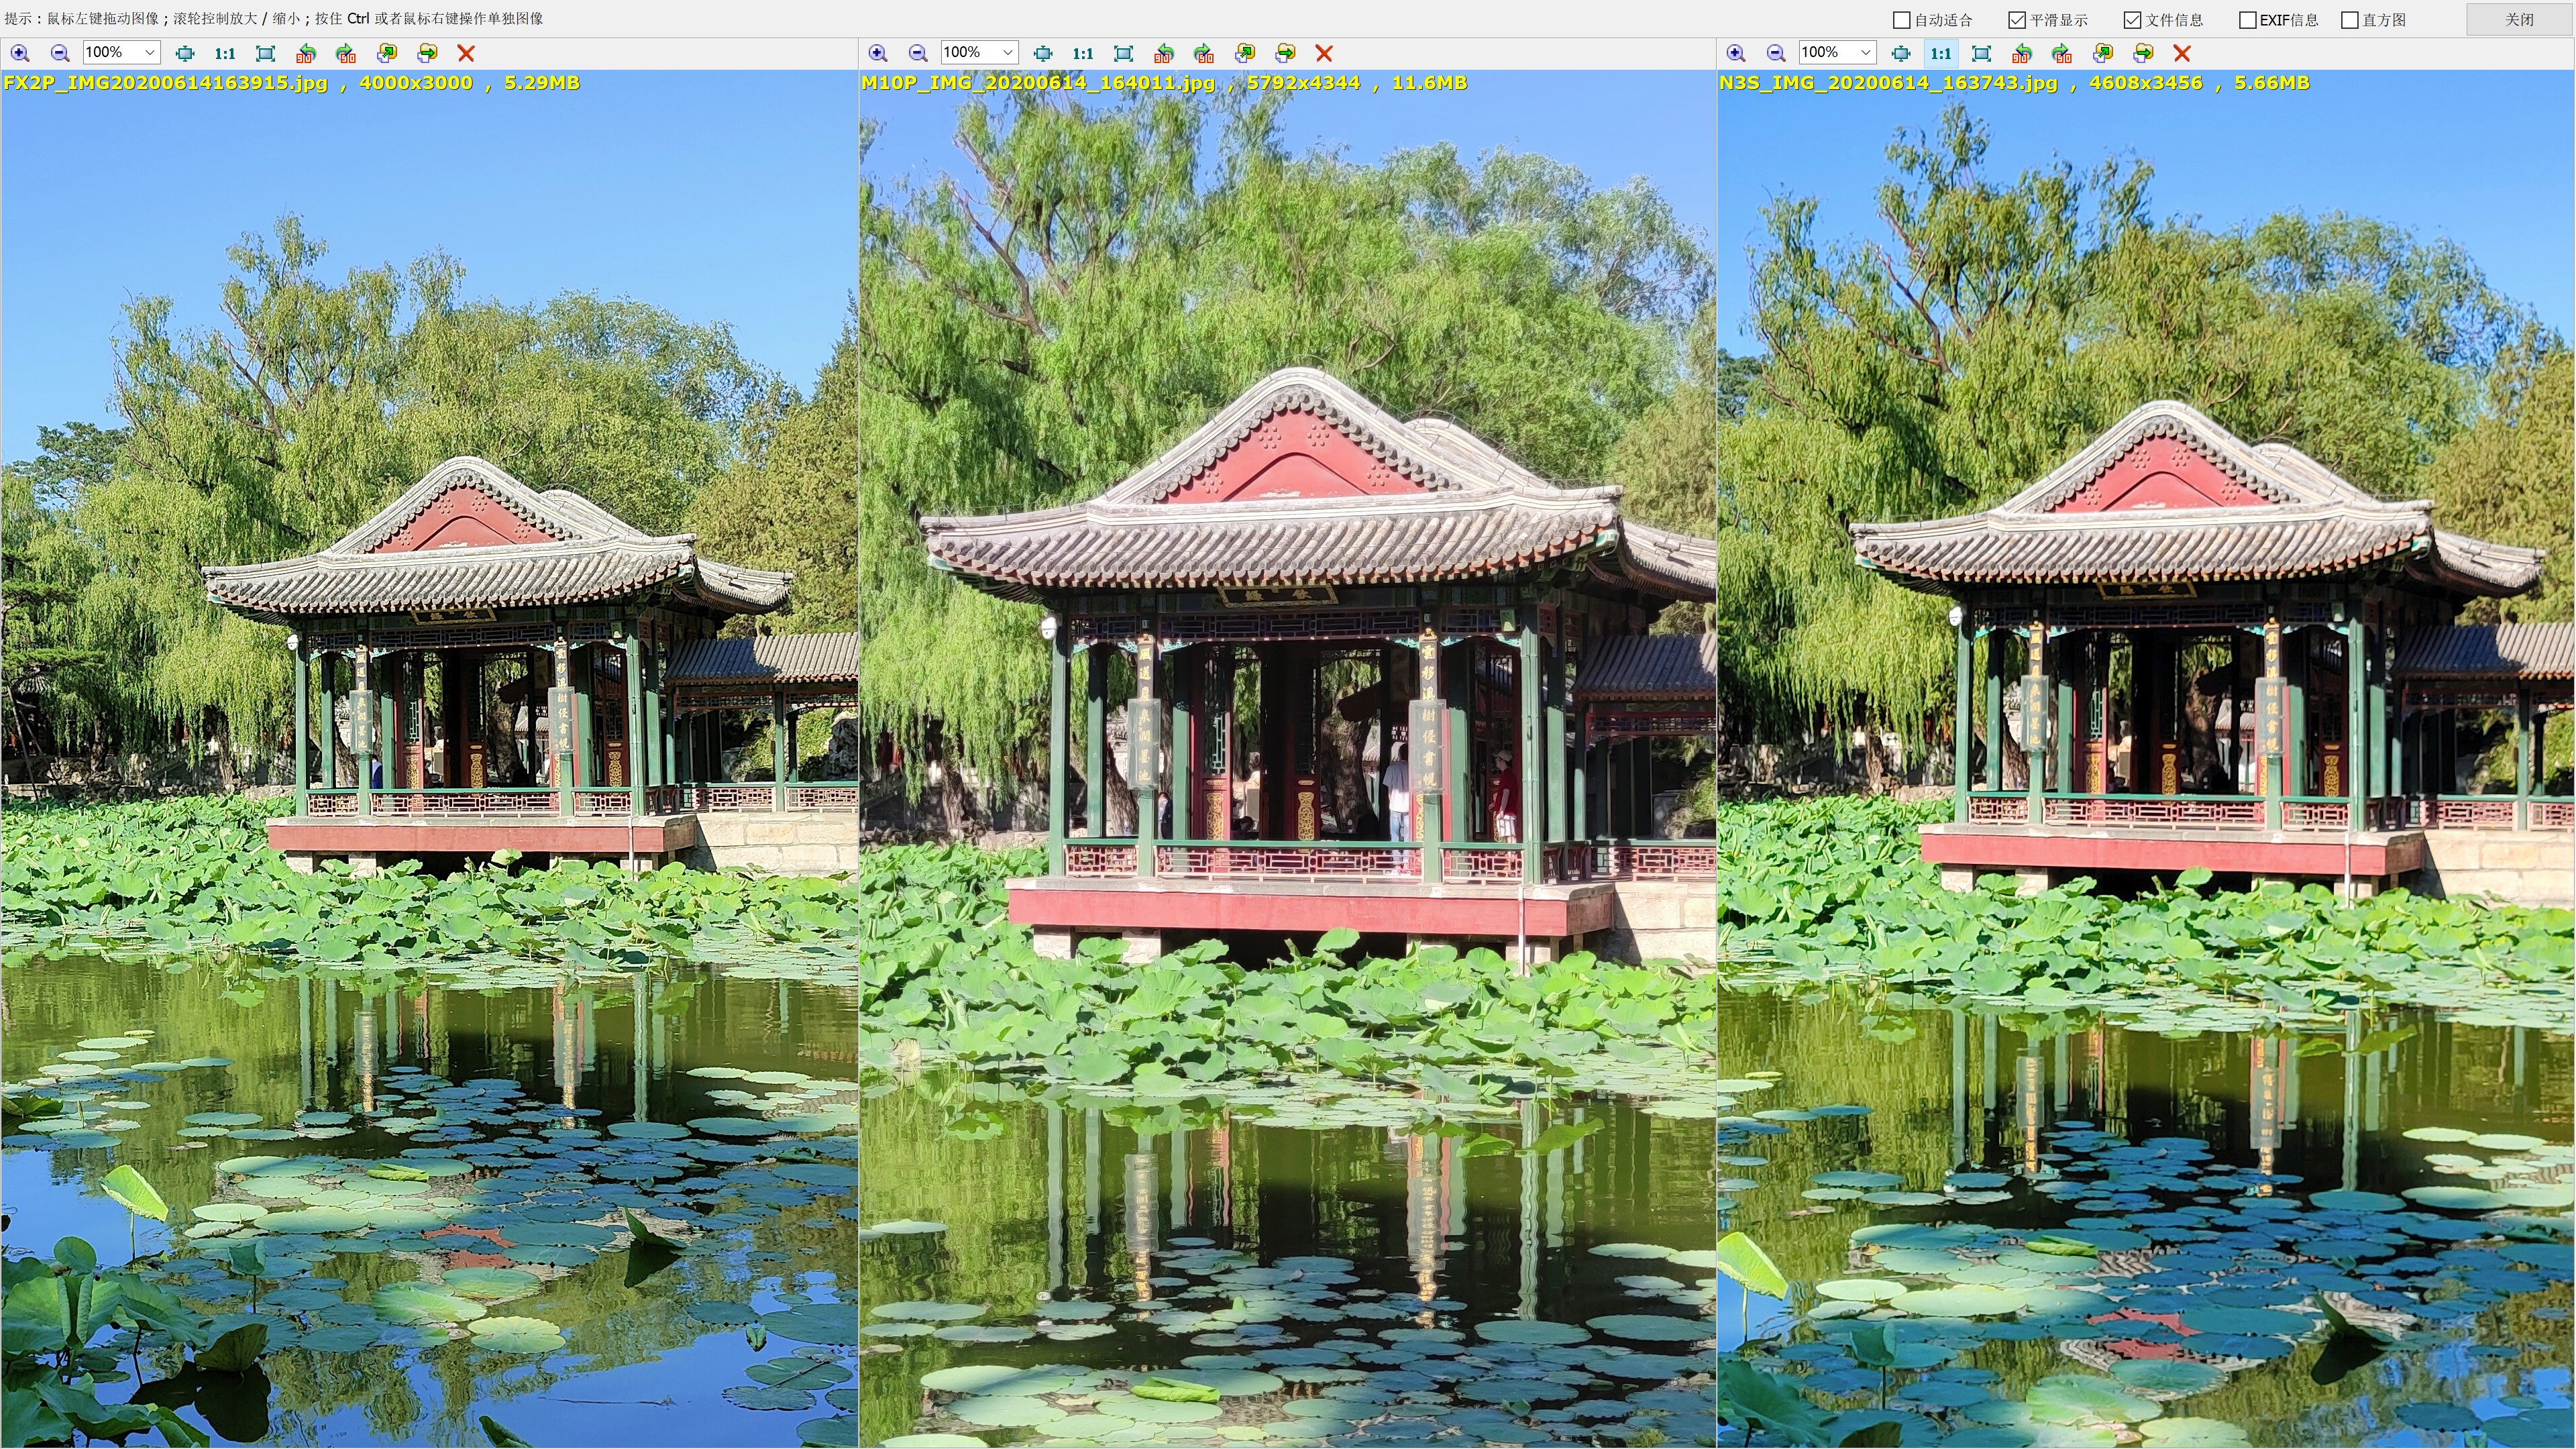The height and width of the screenshot is (1449, 2576).
Task: Rotate the FX2P image left 90 degrees
Action: tap(306, 53)
